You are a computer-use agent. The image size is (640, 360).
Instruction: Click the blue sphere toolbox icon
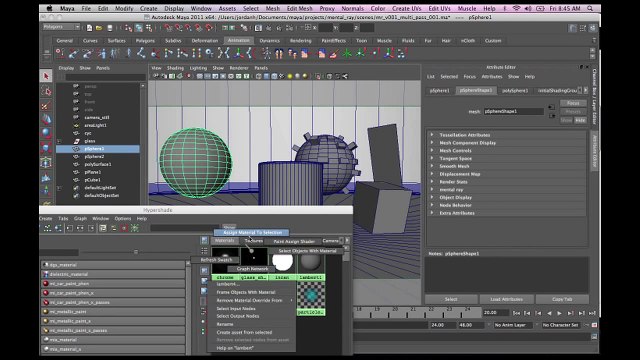46,133
